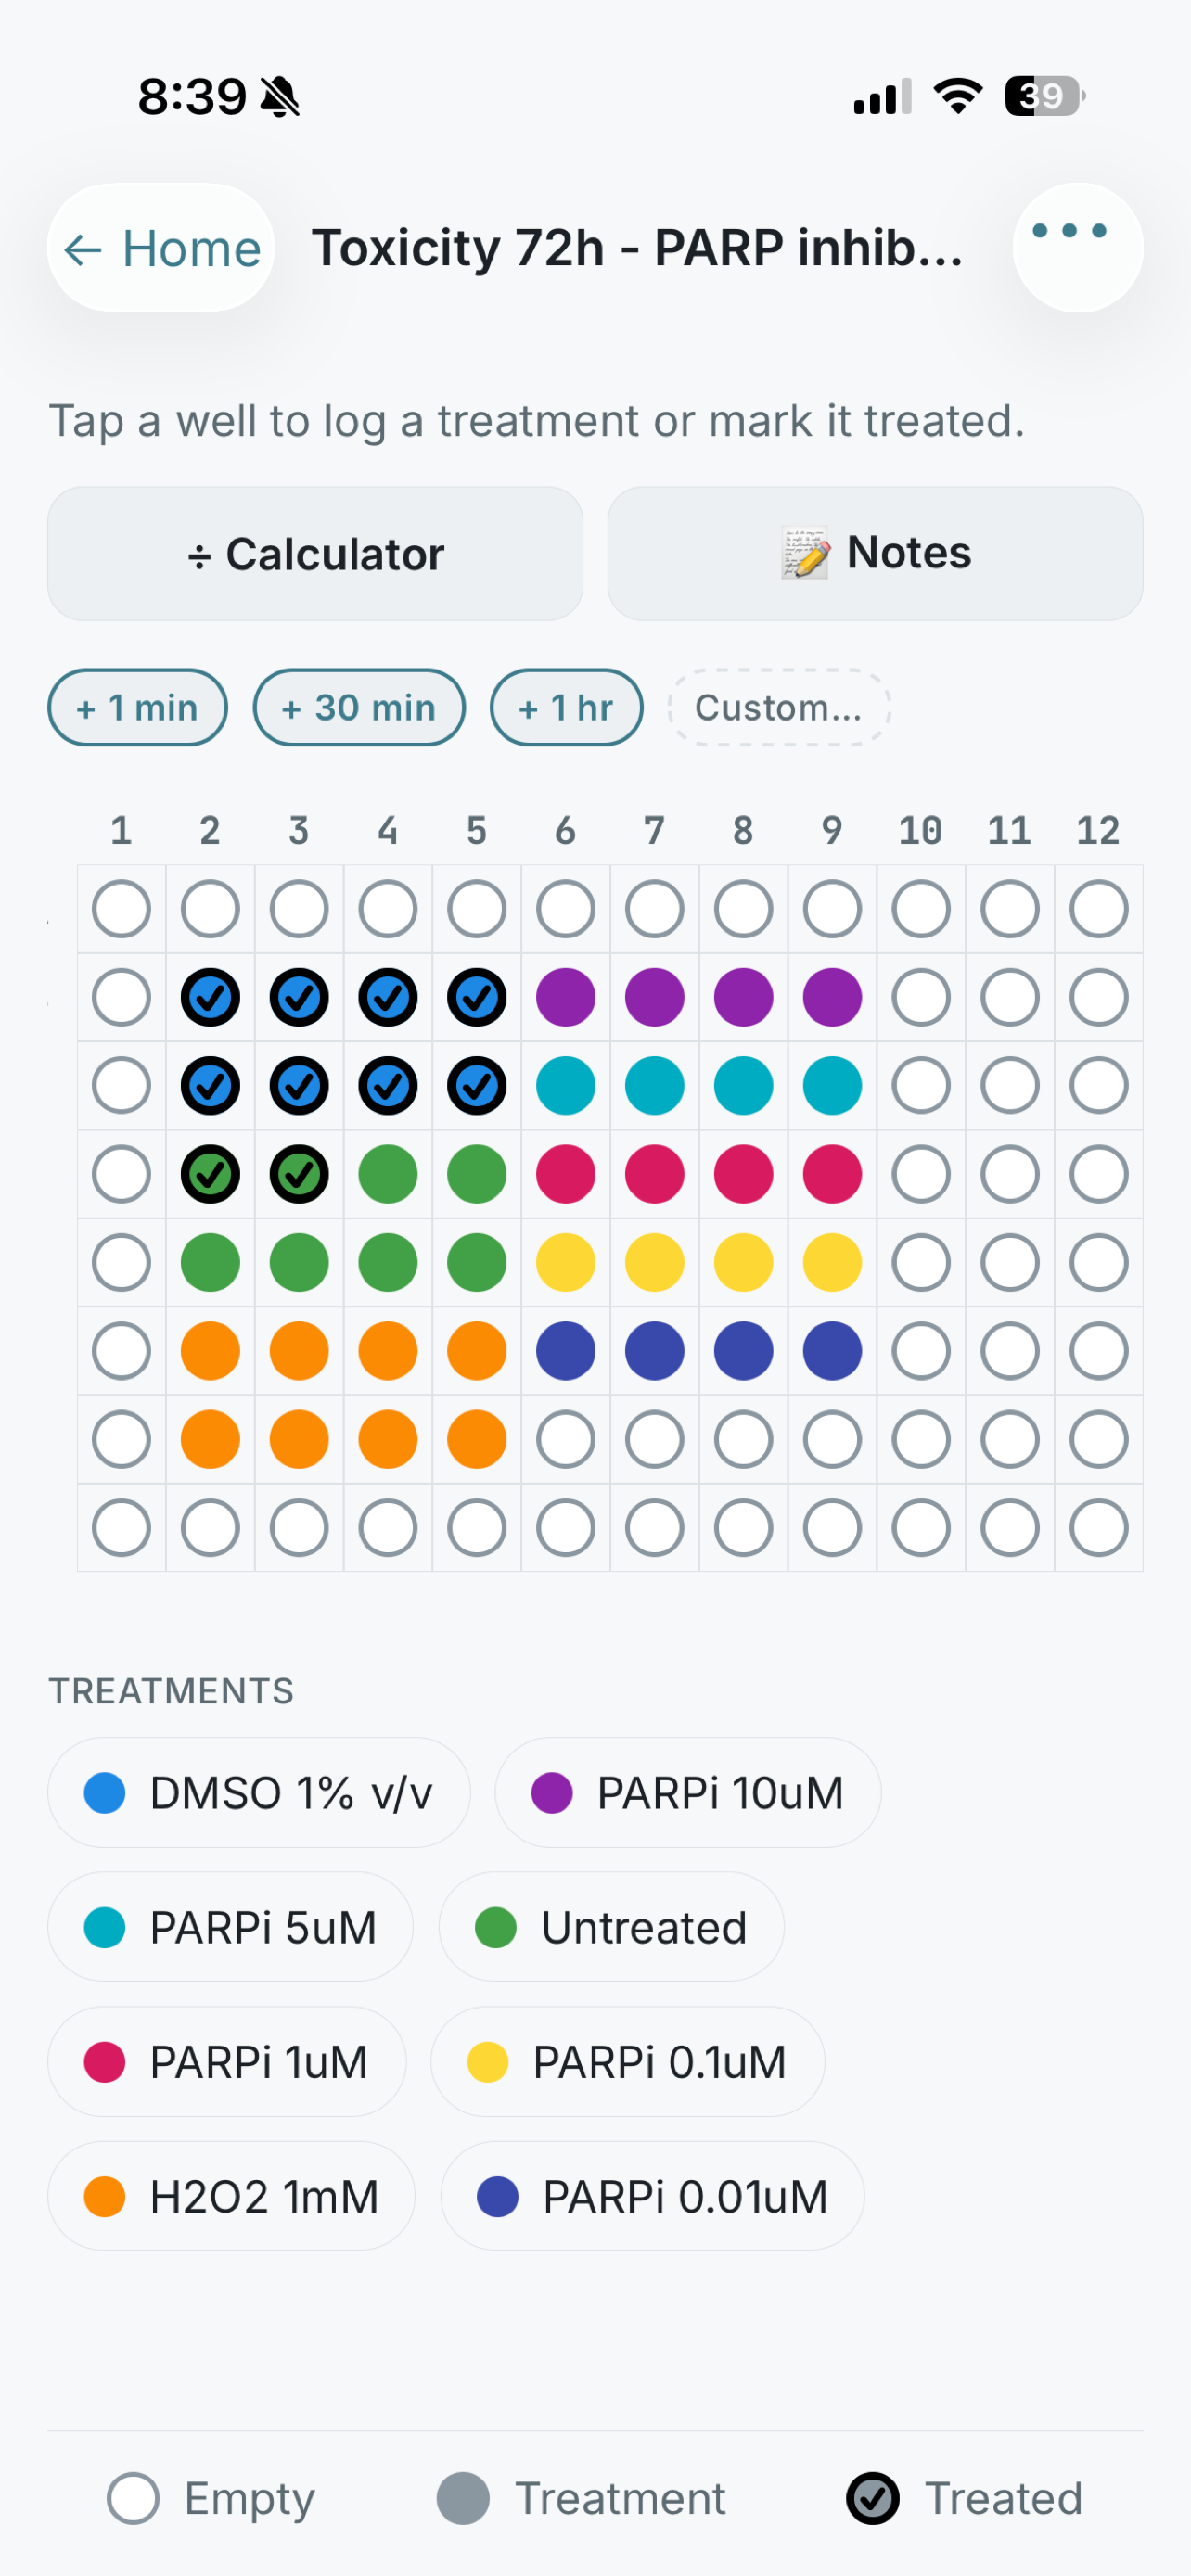Tap the yellow well in column 9
1191x2576 pixels.
(x=832, y=1262)
